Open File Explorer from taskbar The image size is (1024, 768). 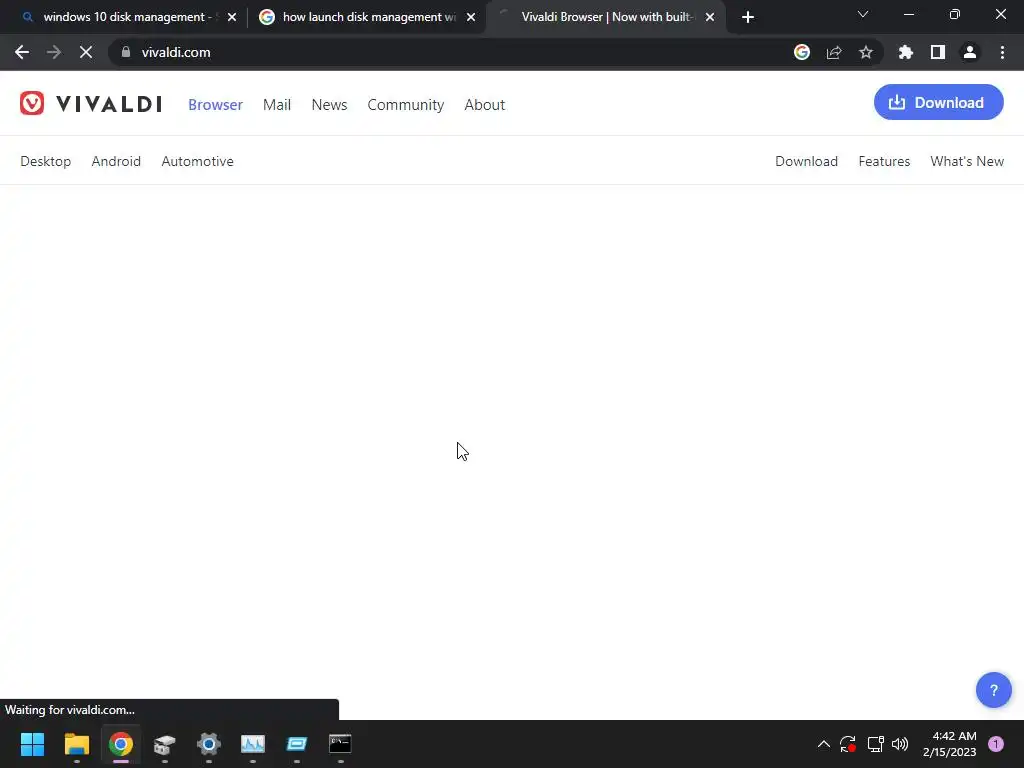coord(77,744)
